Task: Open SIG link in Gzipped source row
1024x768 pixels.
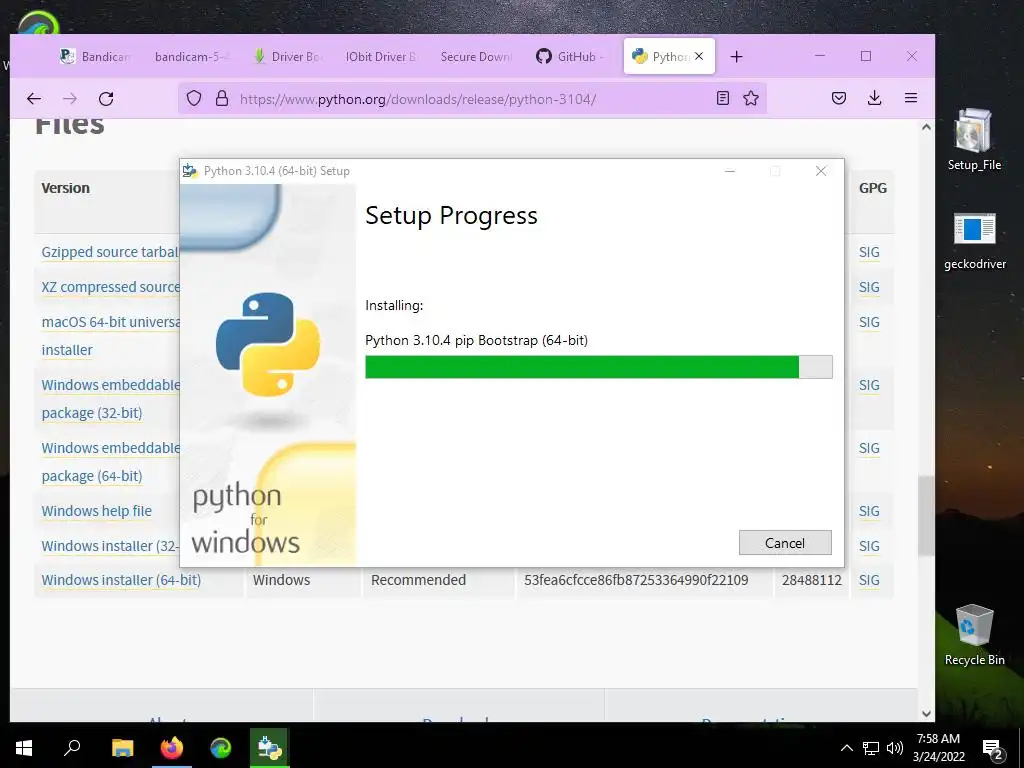Action: (869, 252)
